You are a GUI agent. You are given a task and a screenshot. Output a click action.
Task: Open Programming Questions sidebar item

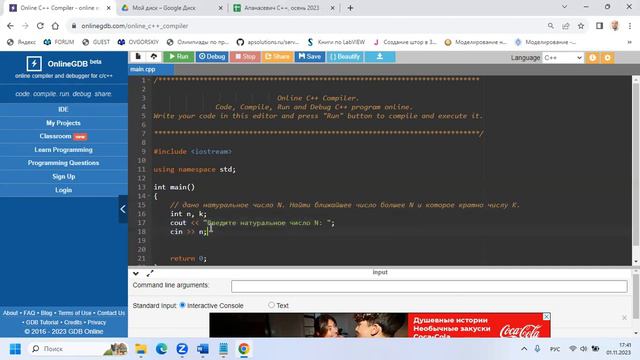click(63, 163)
